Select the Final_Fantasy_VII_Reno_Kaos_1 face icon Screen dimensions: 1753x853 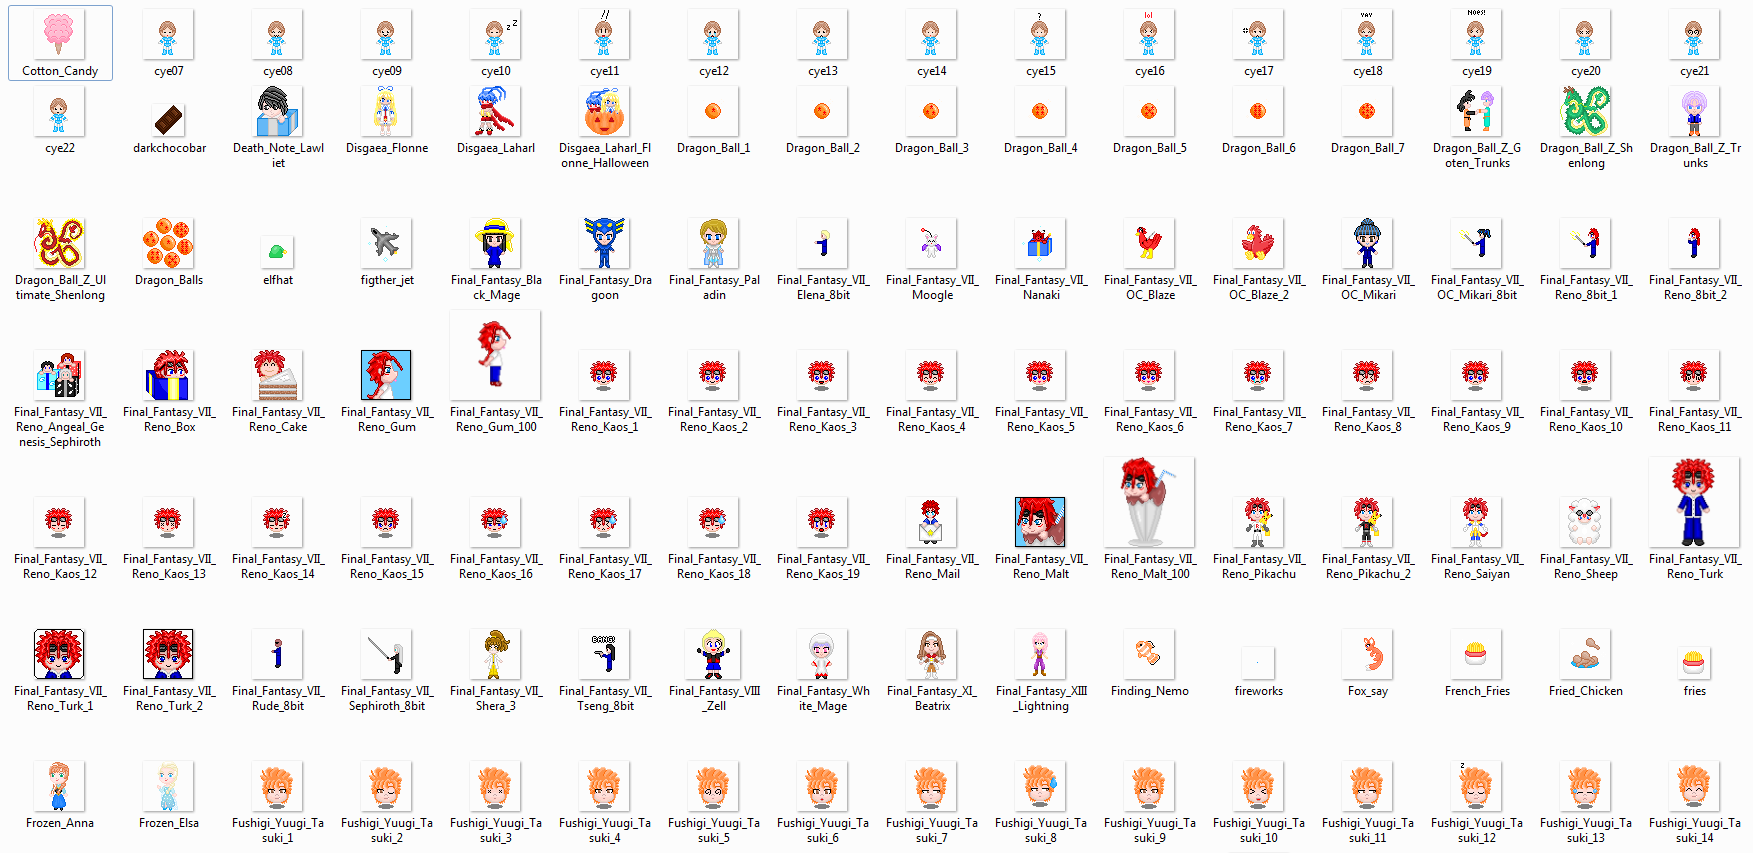pyautogui.click(x=604, y=375)
